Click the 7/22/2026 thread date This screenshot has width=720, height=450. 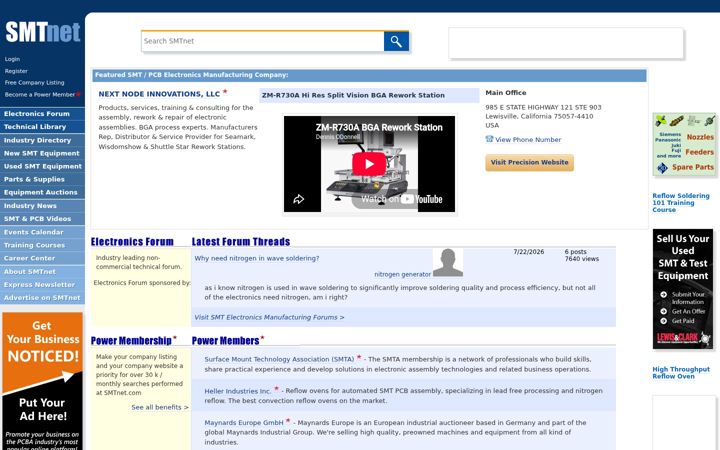[529, 252]
